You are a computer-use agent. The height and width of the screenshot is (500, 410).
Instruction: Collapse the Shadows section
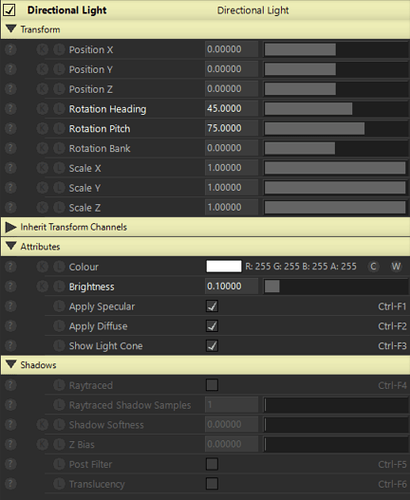11,365
